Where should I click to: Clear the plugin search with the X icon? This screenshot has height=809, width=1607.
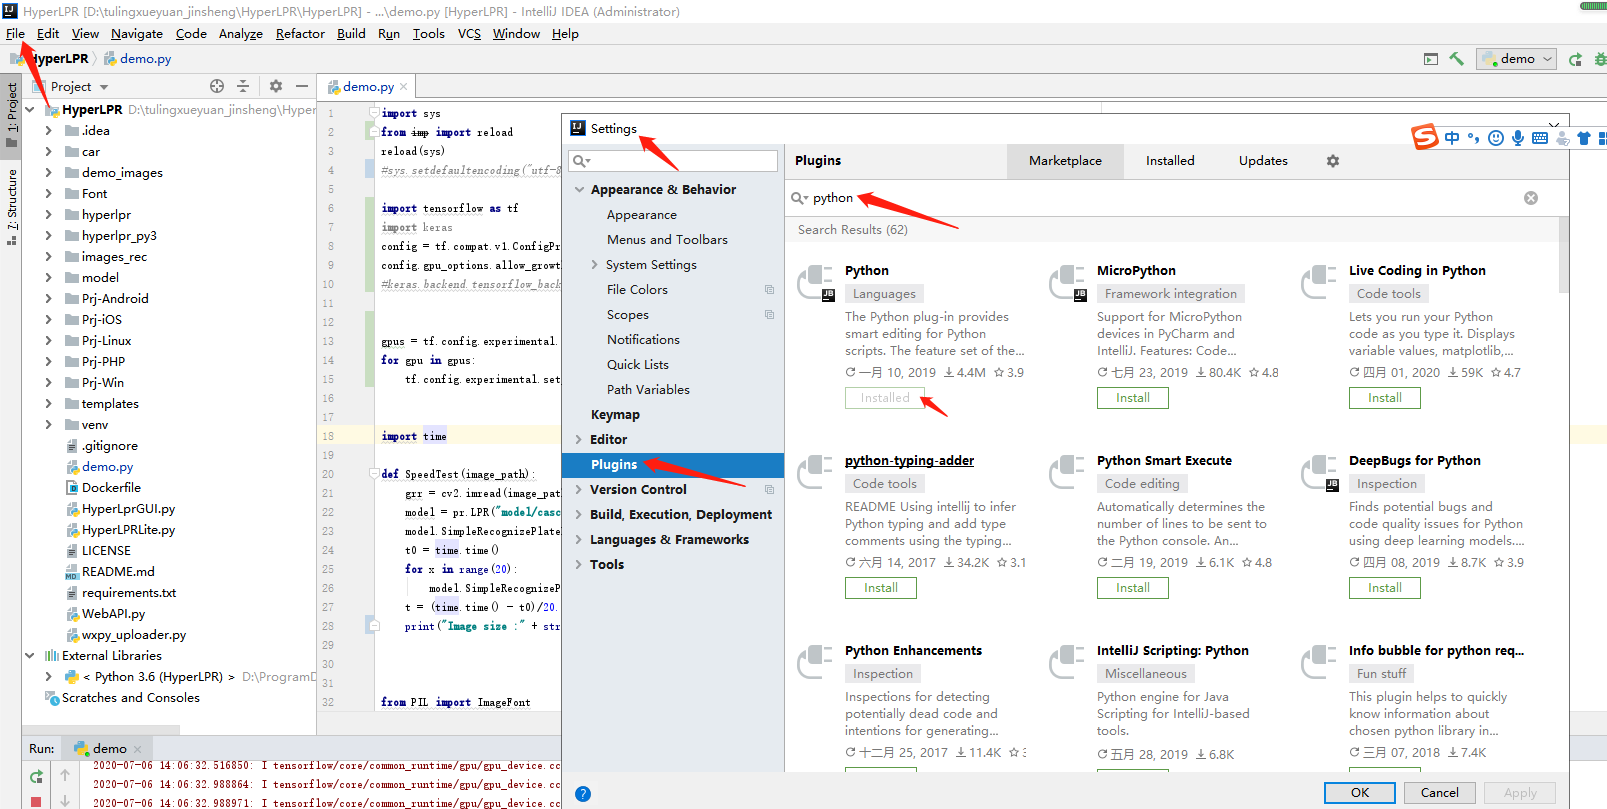[1531, 198]
